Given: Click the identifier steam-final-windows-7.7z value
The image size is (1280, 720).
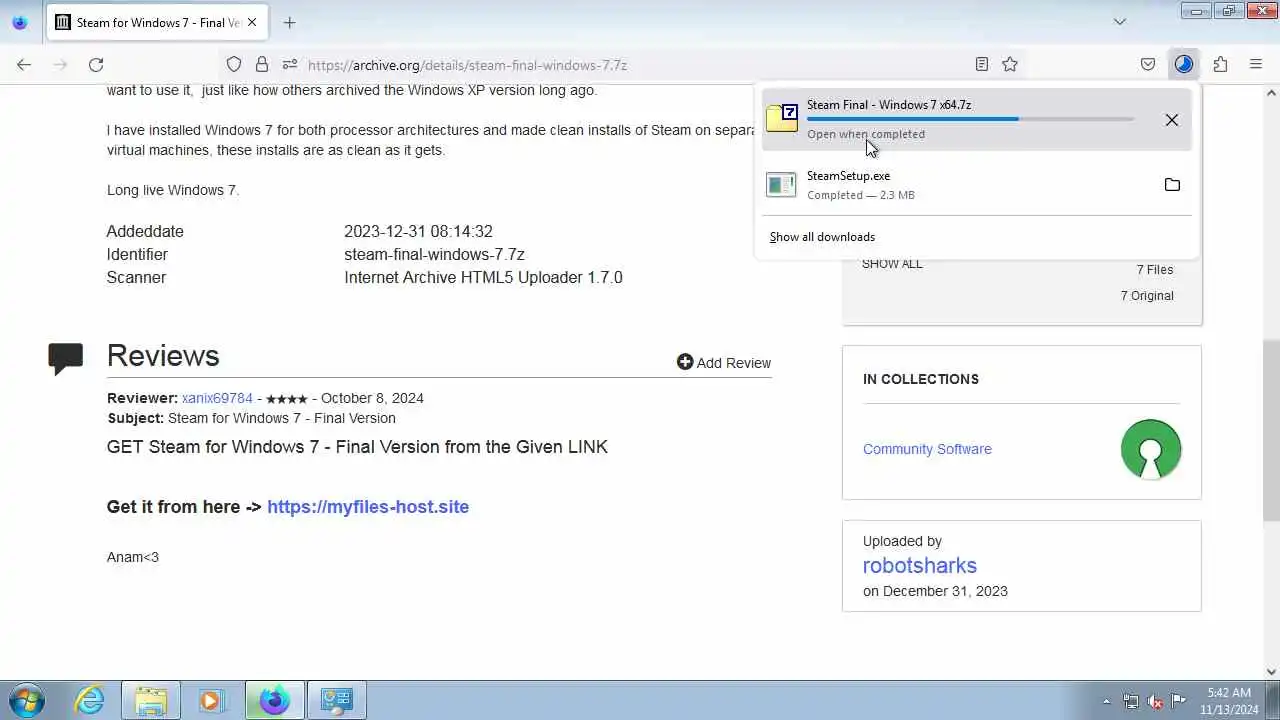Looking at the screenshot, I should point(434,254).
